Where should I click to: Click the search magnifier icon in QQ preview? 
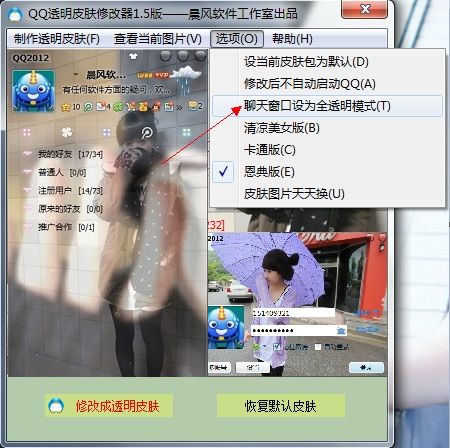(x=147, y=133)
